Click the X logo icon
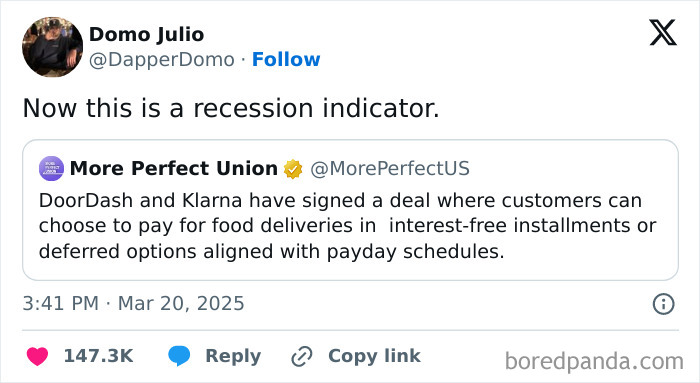The height and width of the screenshot is (383, 700). click(663, 32)
